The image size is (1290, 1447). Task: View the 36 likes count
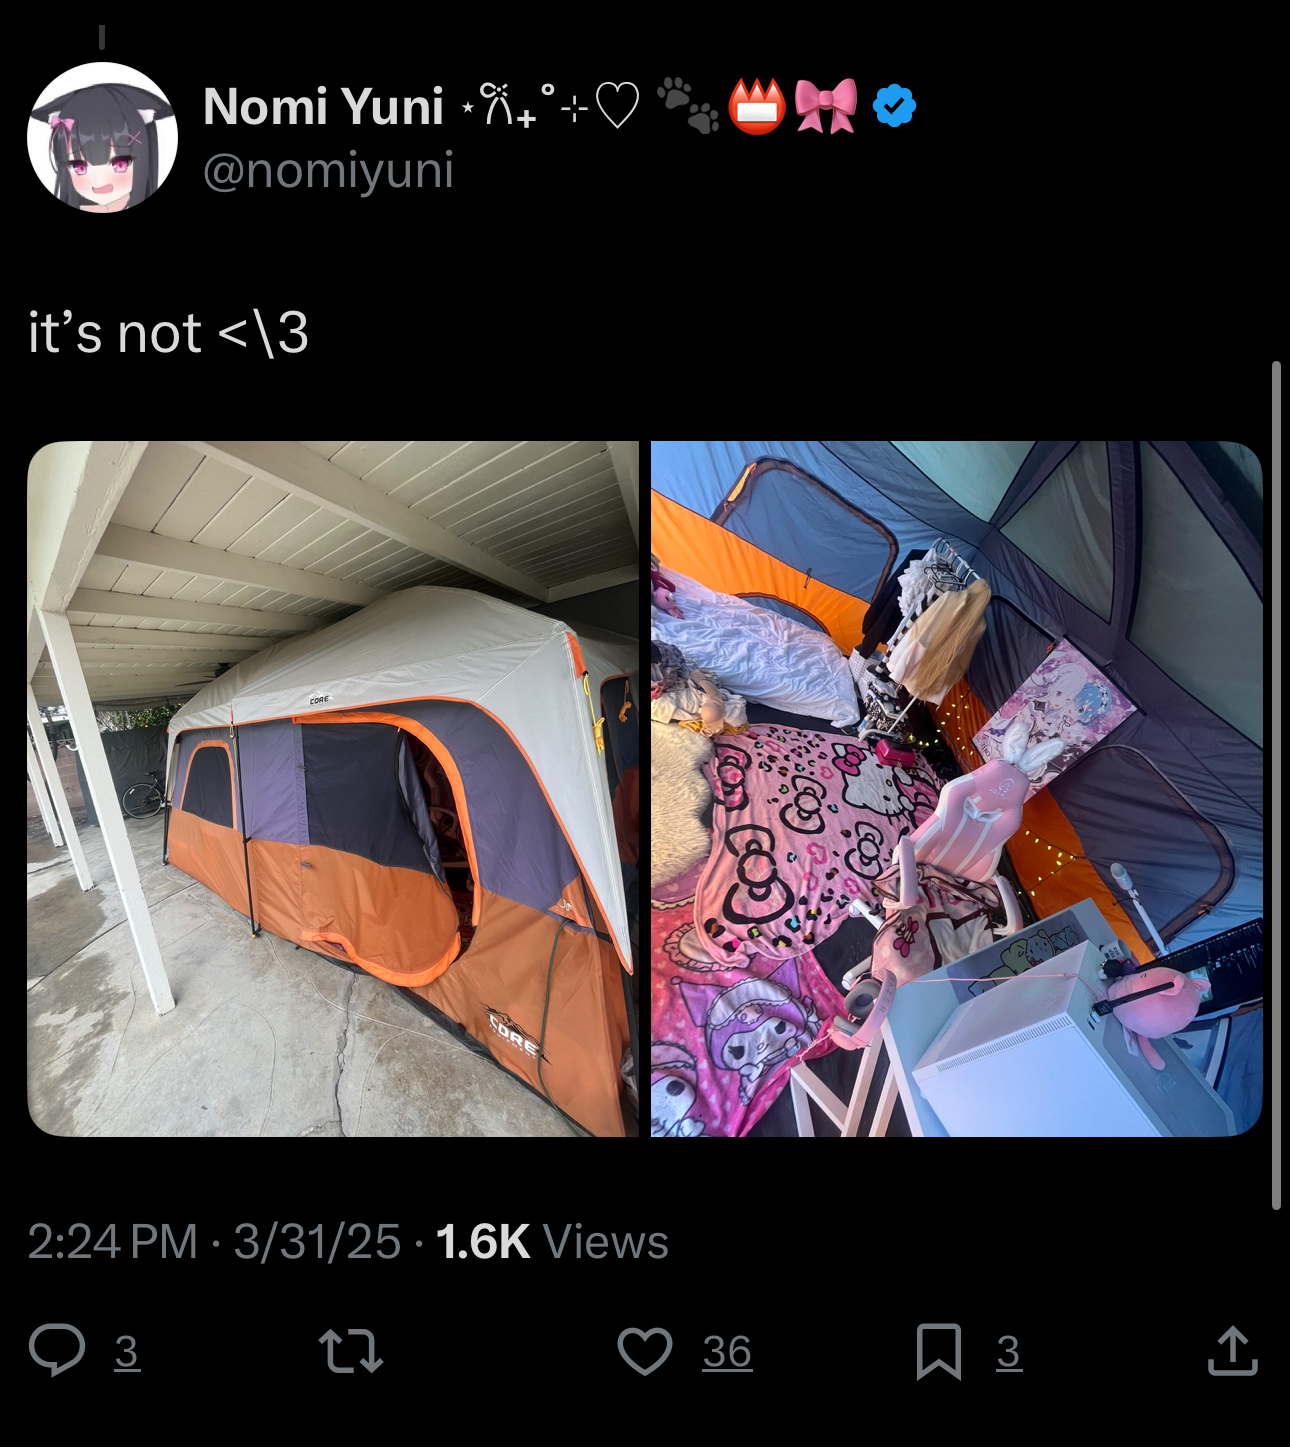[x=727, y=1352]
